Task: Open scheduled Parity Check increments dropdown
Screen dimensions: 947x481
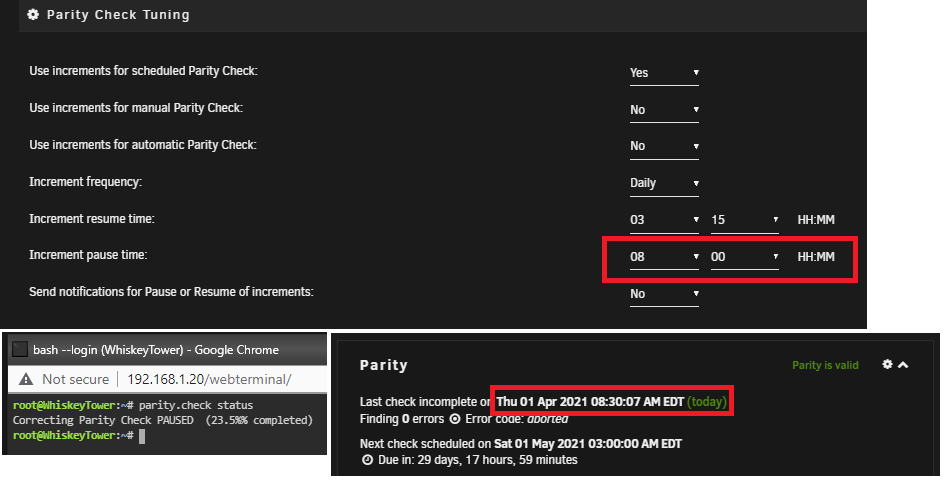Action: click(x=664, y=73)
